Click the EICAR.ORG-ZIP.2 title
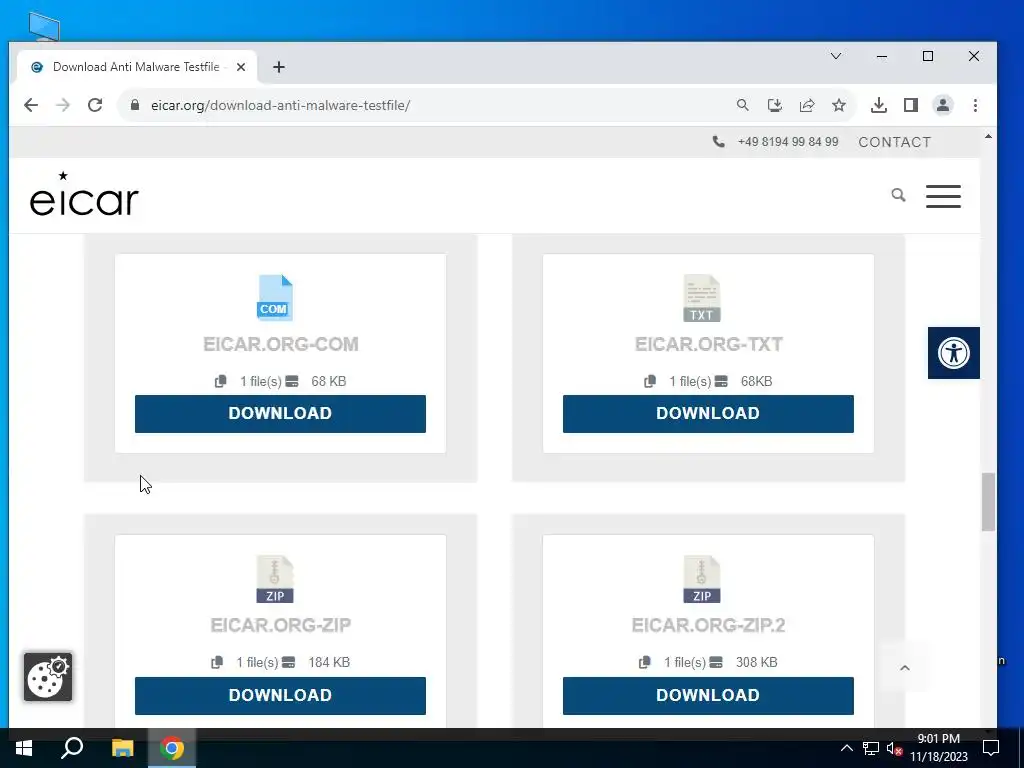 709,625
